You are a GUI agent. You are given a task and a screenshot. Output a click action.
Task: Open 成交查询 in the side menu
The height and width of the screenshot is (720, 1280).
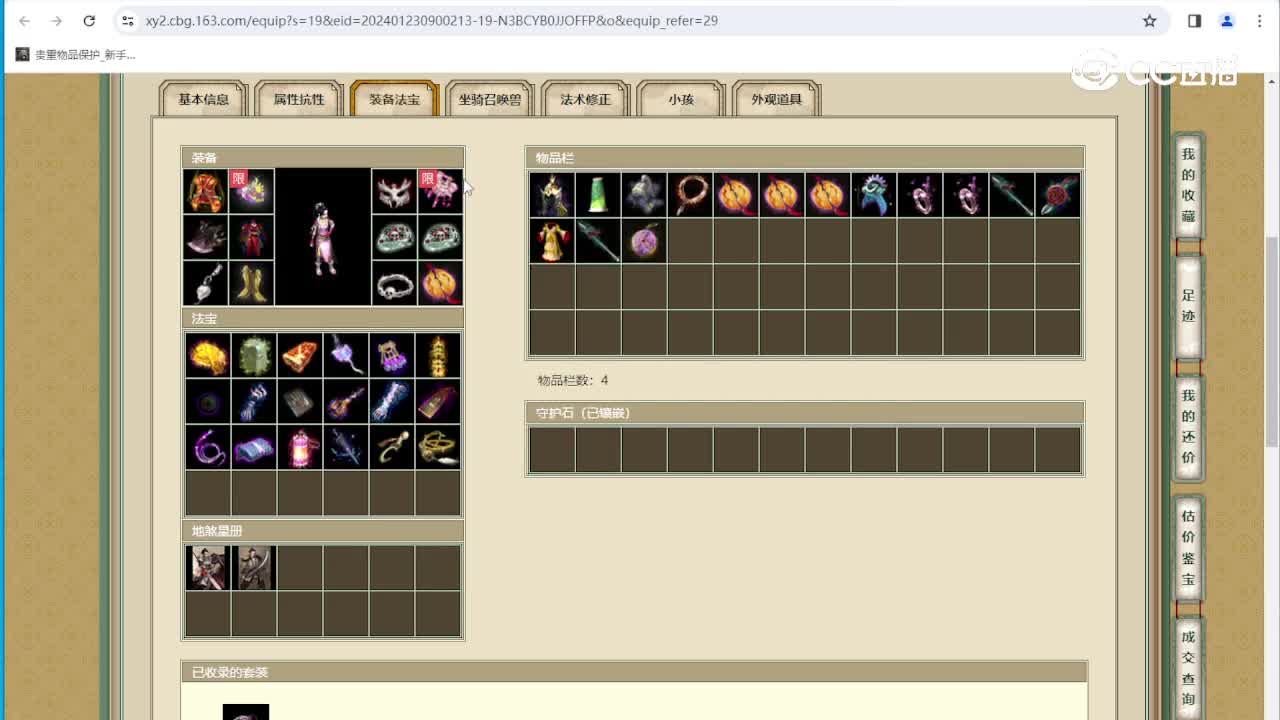(1188, 668)
